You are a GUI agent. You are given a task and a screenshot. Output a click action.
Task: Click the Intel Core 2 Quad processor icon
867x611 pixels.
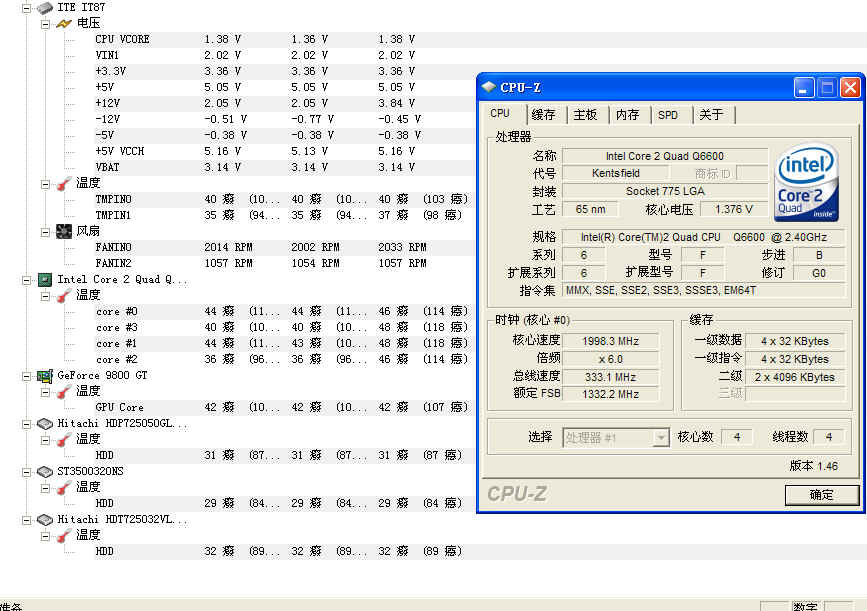[45, 280]
